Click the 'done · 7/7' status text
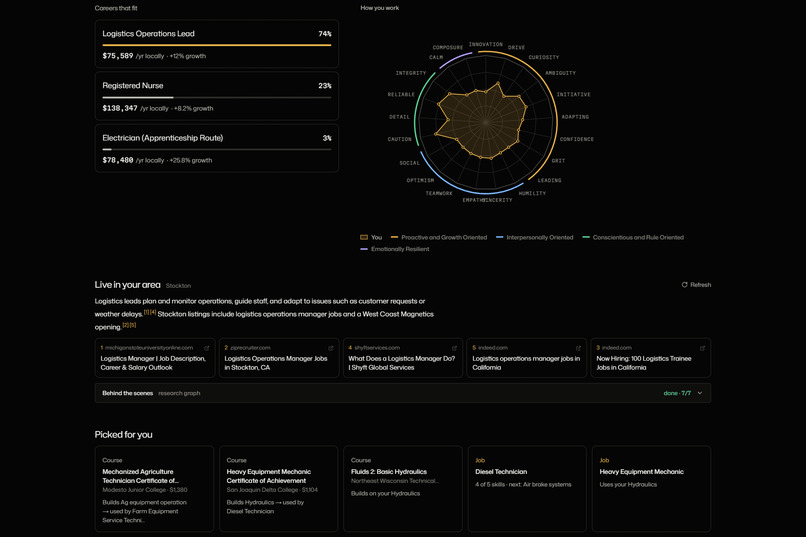 point(677,393)
